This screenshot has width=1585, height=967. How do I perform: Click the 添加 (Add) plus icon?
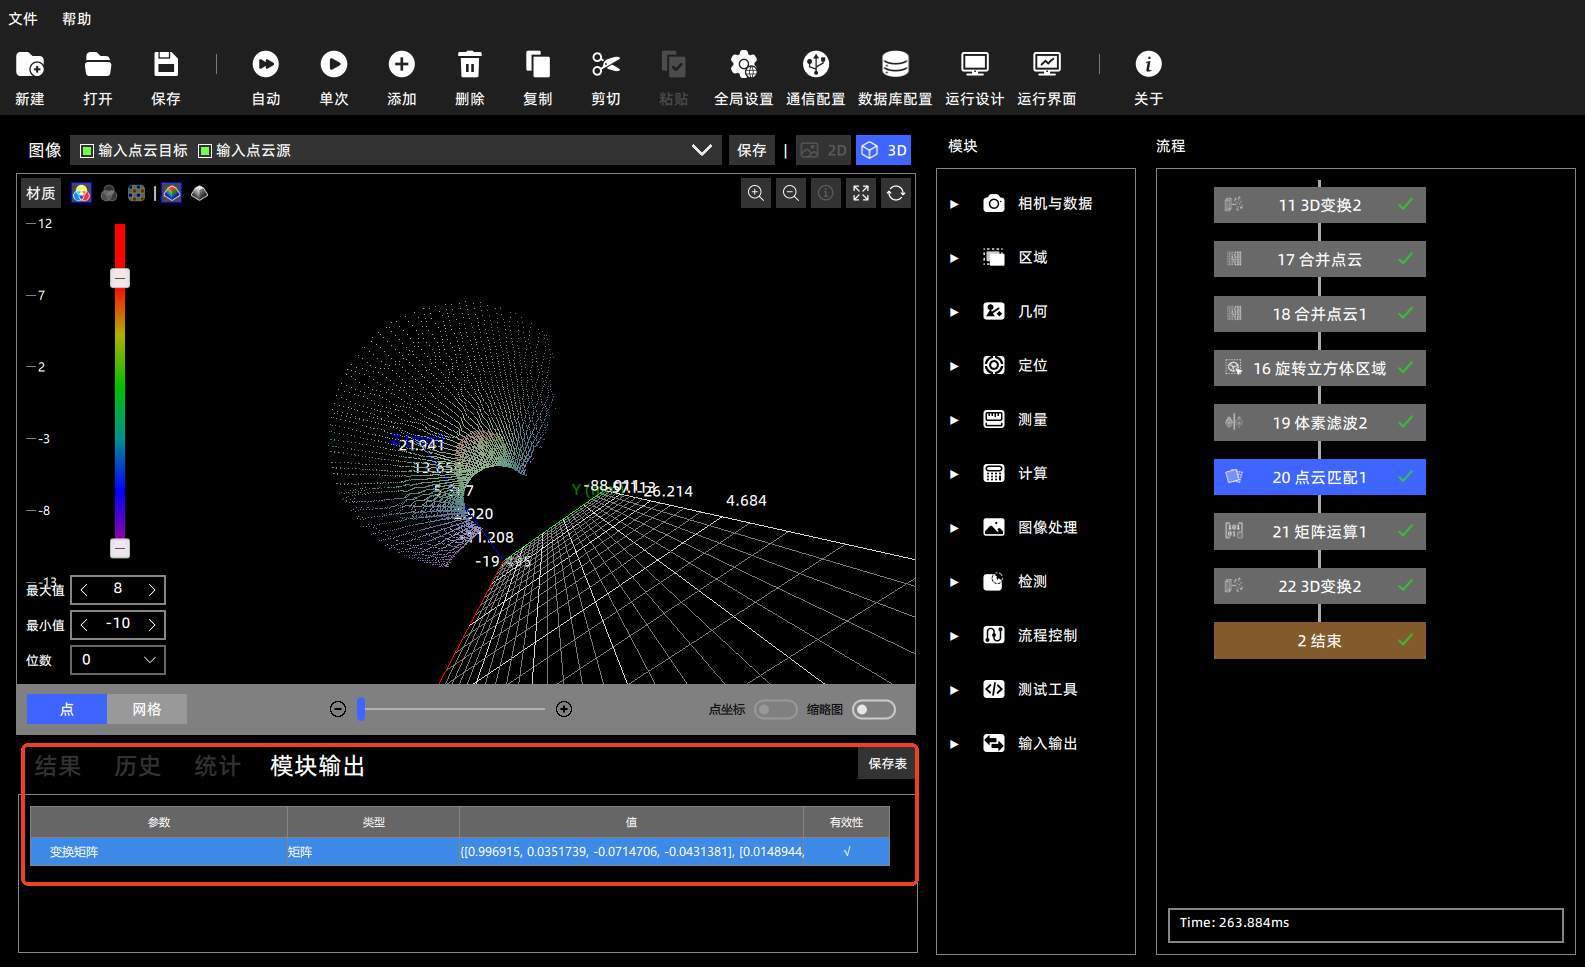402,65
